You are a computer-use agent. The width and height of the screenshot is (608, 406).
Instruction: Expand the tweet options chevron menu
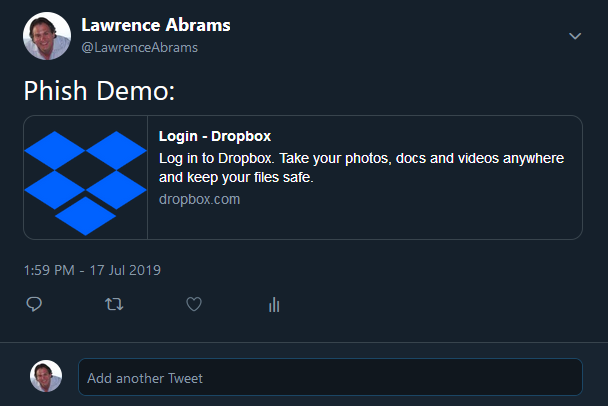pyautogui.click(x=575, y=36)
